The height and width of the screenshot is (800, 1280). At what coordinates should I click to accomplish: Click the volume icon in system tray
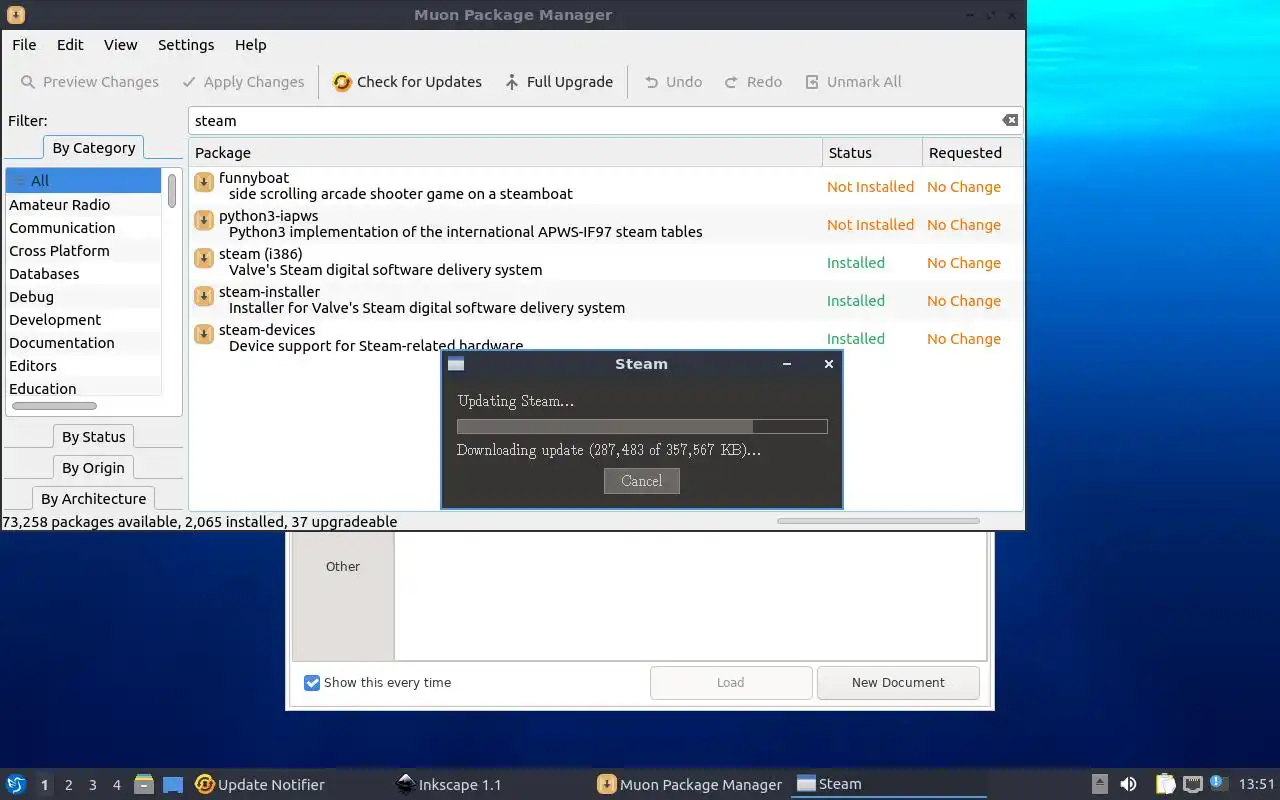(1128, 784)
